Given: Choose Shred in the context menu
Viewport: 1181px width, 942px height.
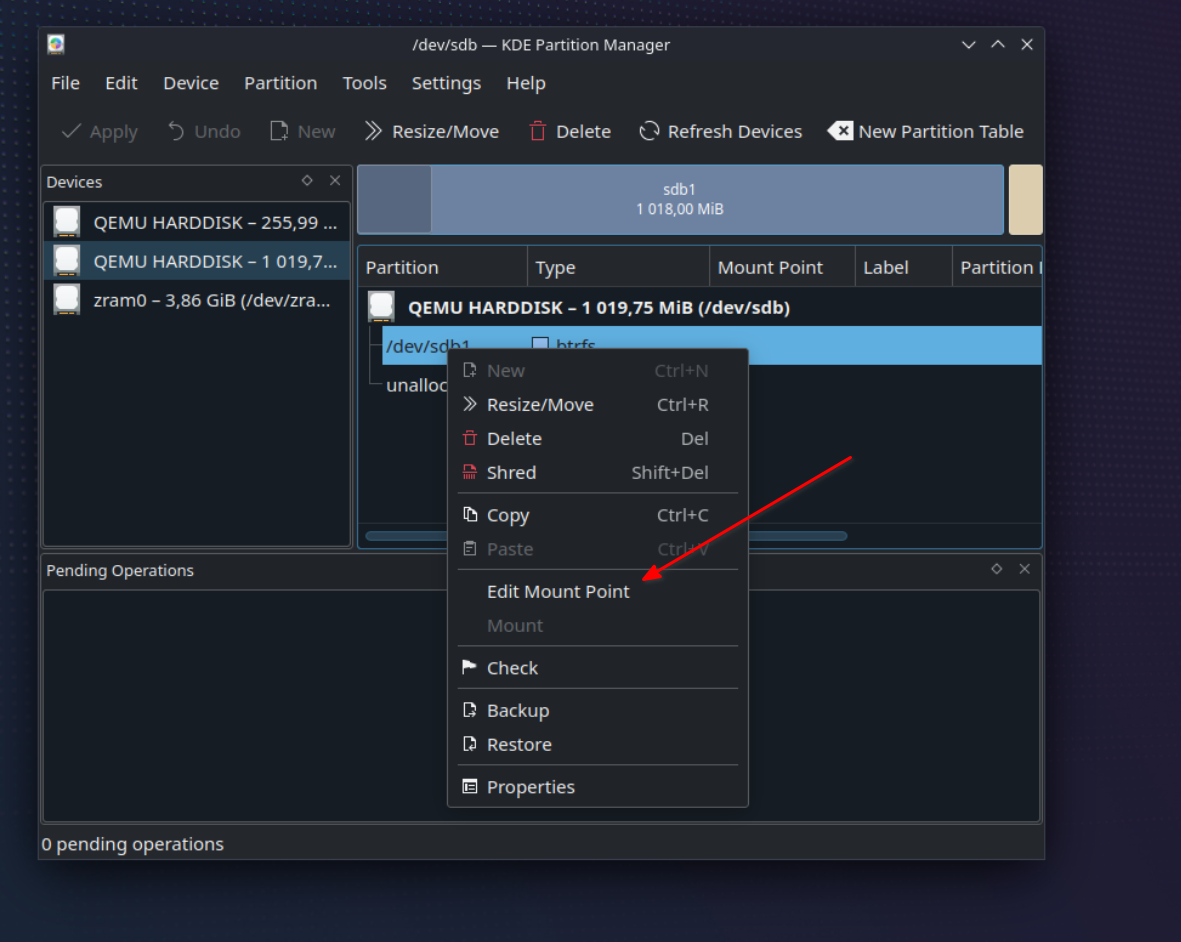Looking at the screenshot, I should [597, 472].
